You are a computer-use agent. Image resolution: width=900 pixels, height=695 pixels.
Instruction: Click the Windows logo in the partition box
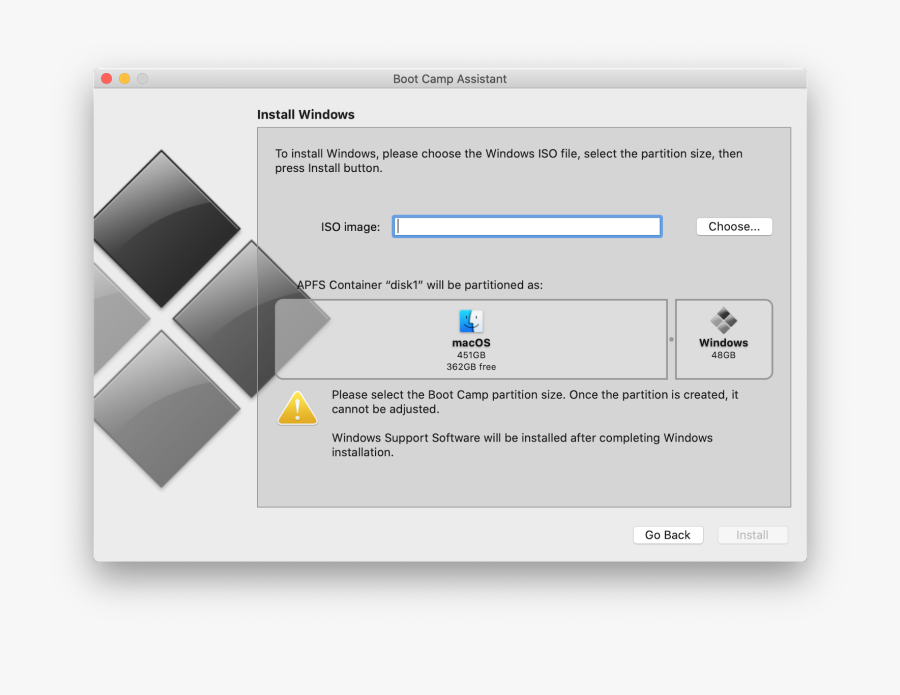click(x=723, y=321)
